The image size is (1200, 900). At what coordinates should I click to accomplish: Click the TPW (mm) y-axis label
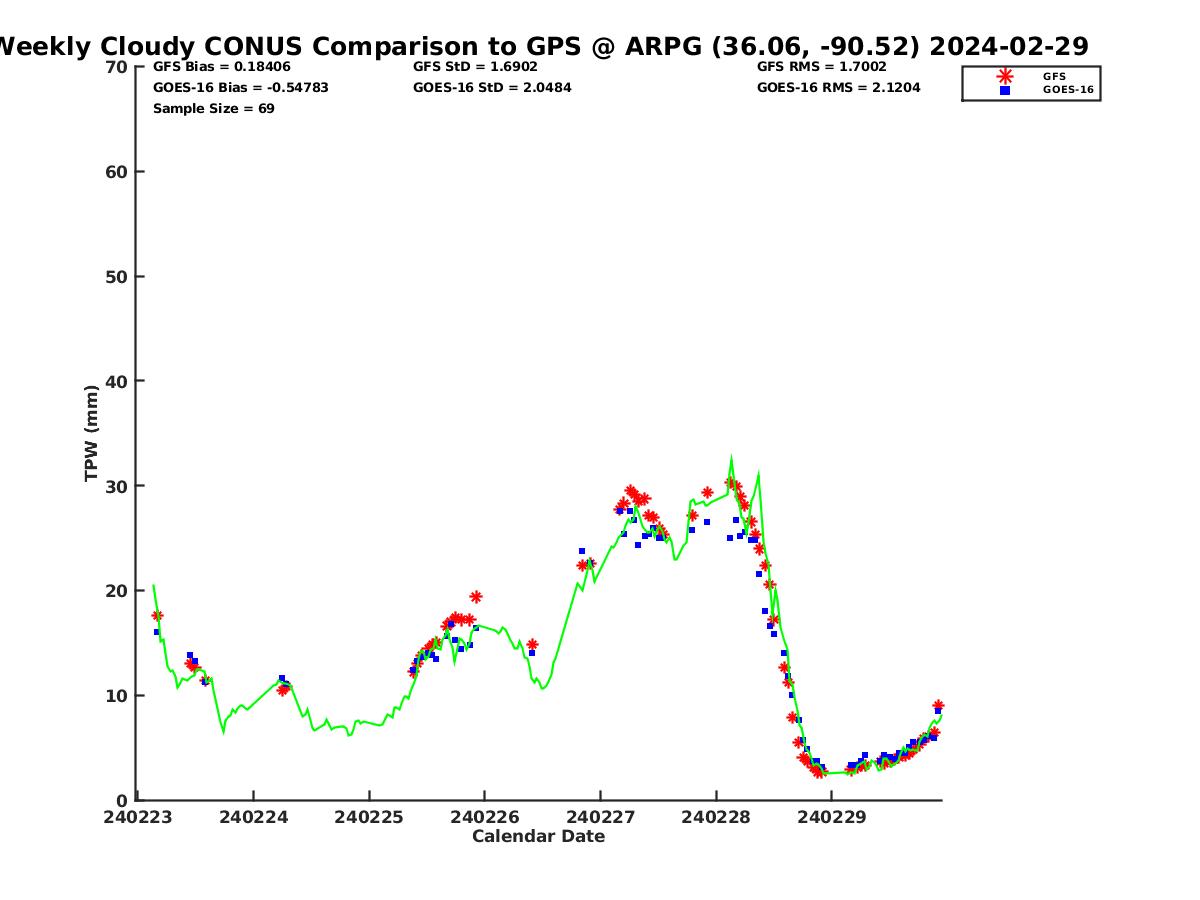pyautogui.click(x=92, y=433)
